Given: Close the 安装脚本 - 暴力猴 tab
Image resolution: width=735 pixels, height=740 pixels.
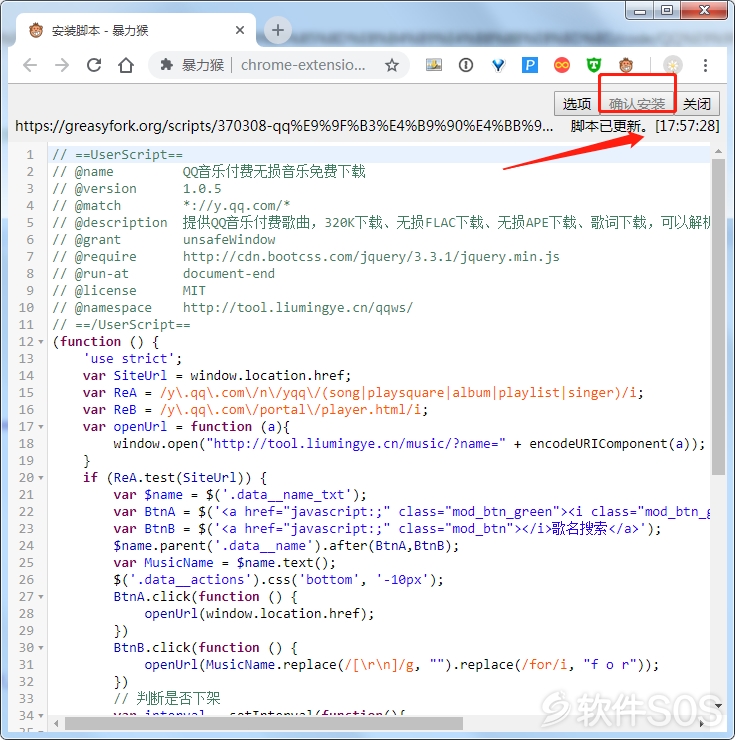Looking at the screenshot, I should click(x=240, y=30).
